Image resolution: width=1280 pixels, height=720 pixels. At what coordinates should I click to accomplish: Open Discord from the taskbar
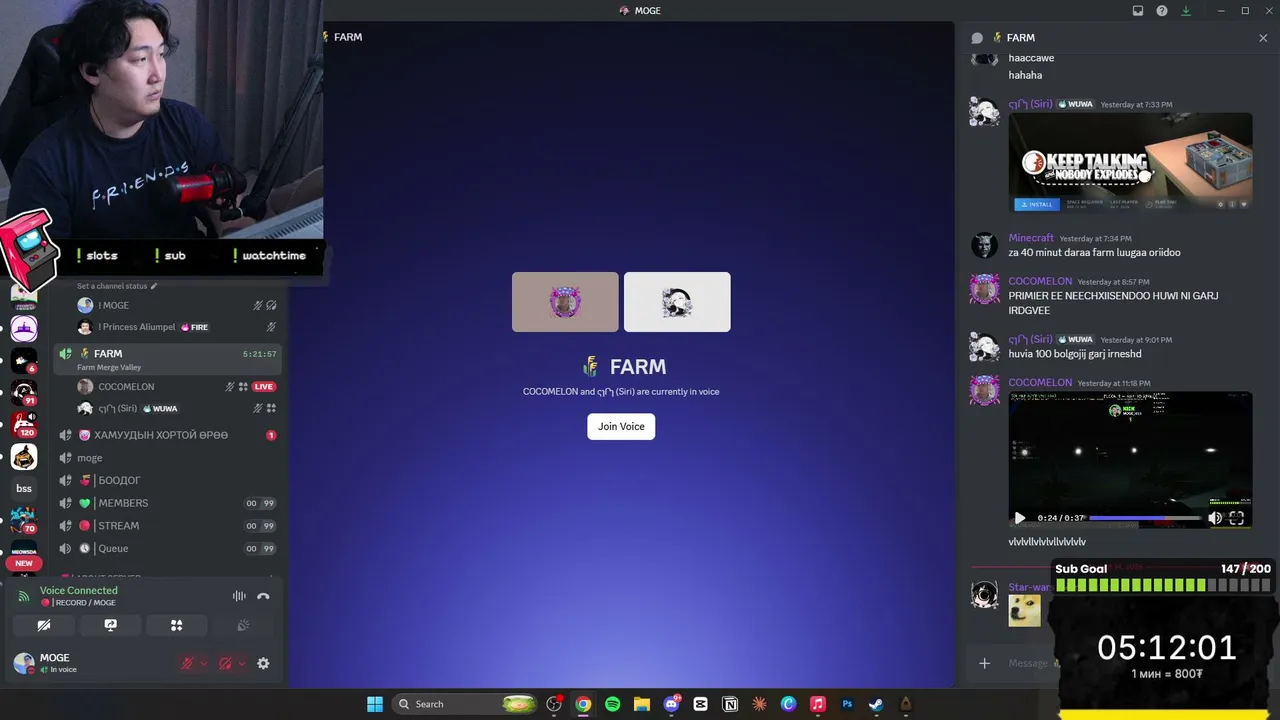(671, 704)
